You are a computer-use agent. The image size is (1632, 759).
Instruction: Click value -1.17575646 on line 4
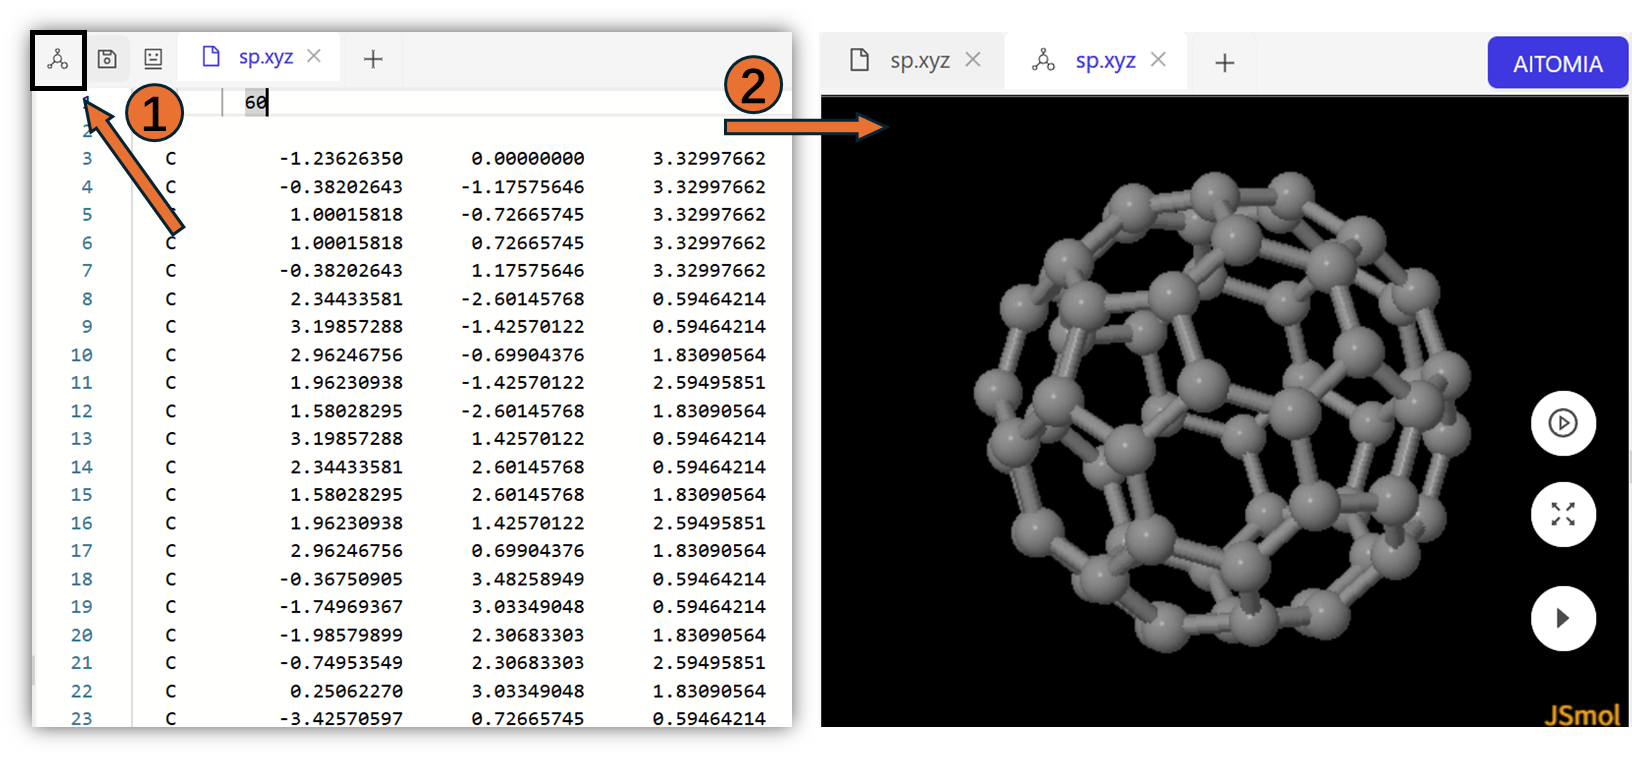click(x=522, y=187)
